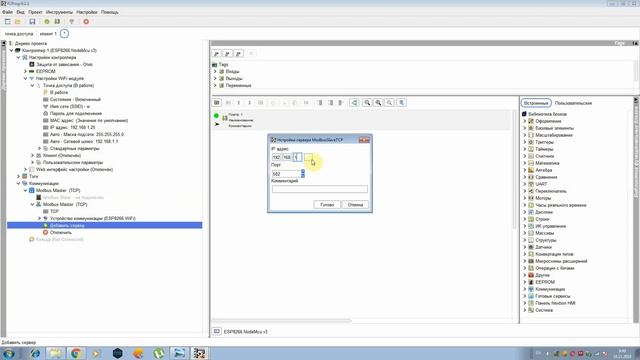Click the first IP octet field 192

(x=276, y=157)
